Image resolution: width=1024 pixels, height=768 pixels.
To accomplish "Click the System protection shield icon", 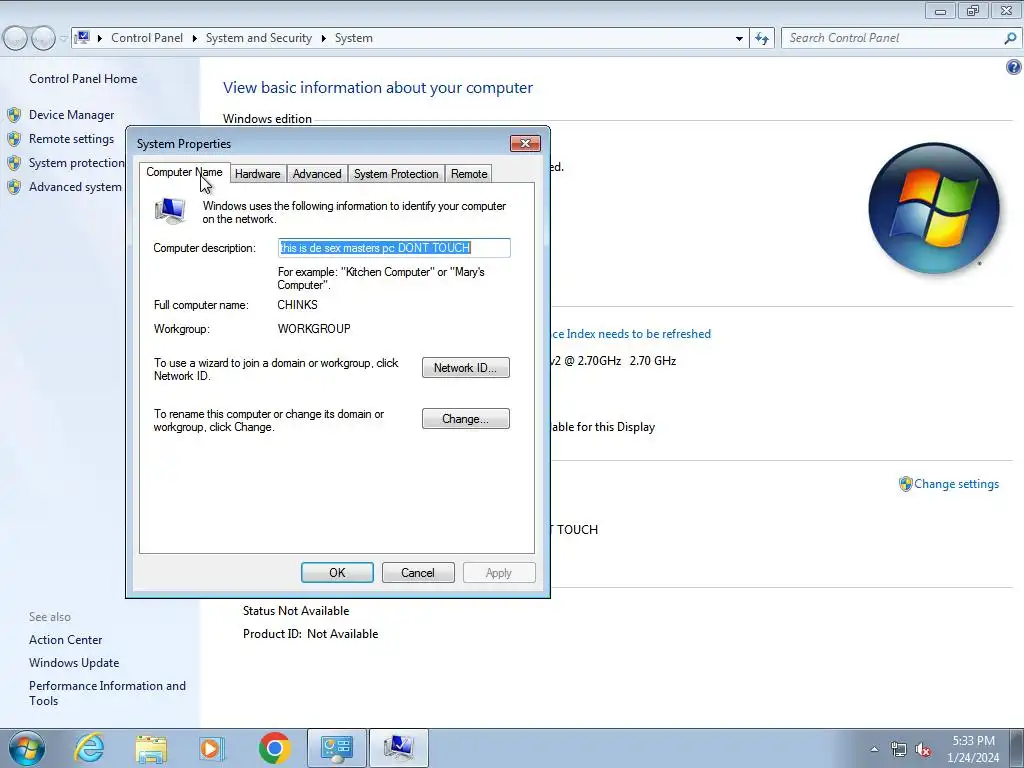I will pyautogui.click(x=14, y=163).
